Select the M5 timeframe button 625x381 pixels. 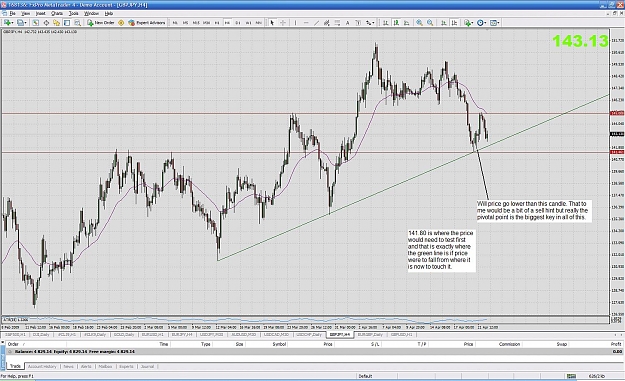coord(185,23)
